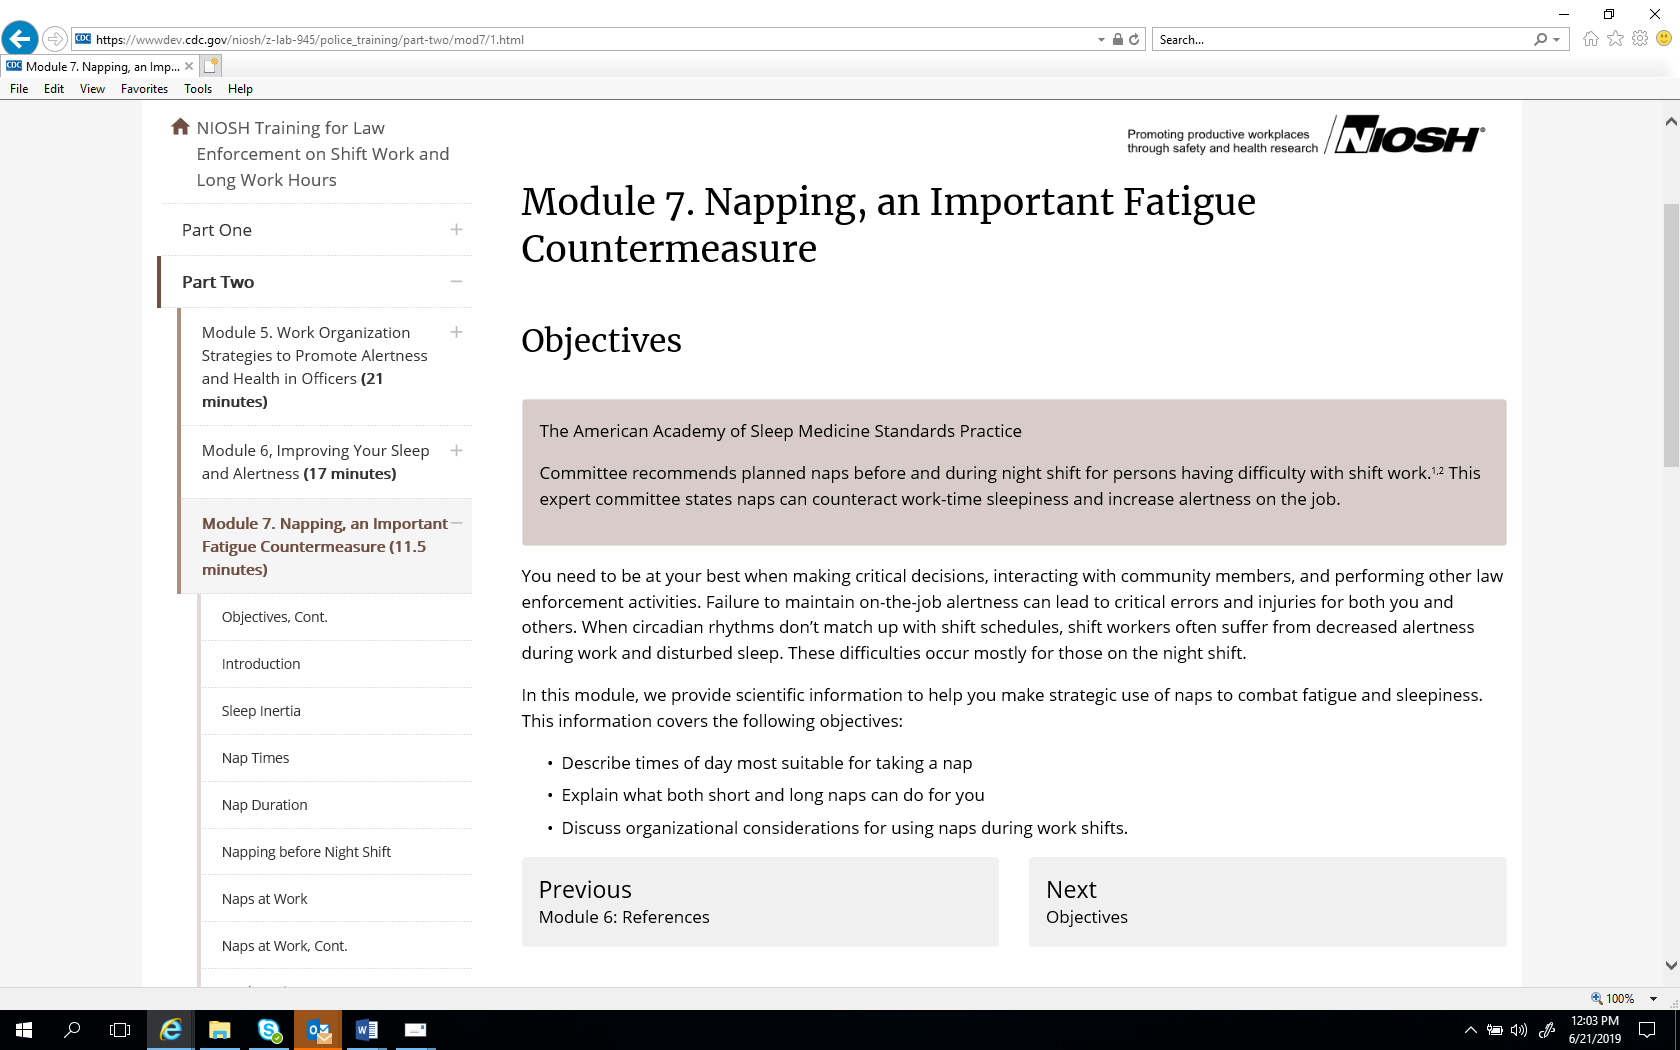Screen dimensions: 1680x1050
Task: Expand Module 5 Work Organization submenu
Action: pyautogui.click(x=456, y=333)
